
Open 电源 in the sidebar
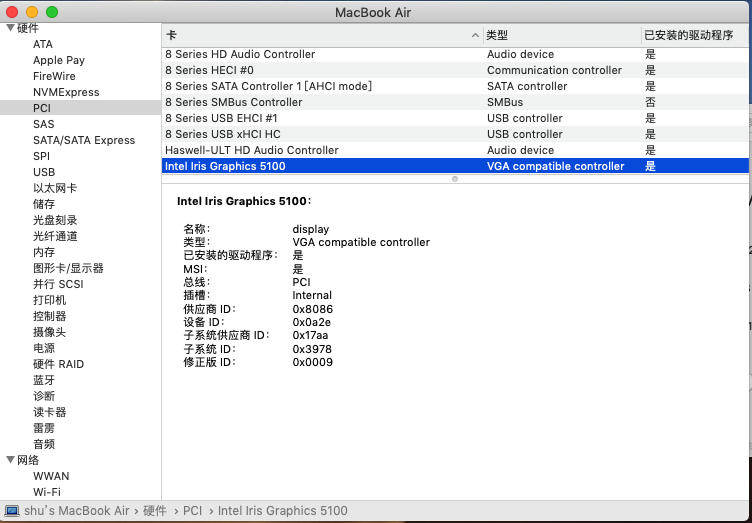click(x=44, y=348)
